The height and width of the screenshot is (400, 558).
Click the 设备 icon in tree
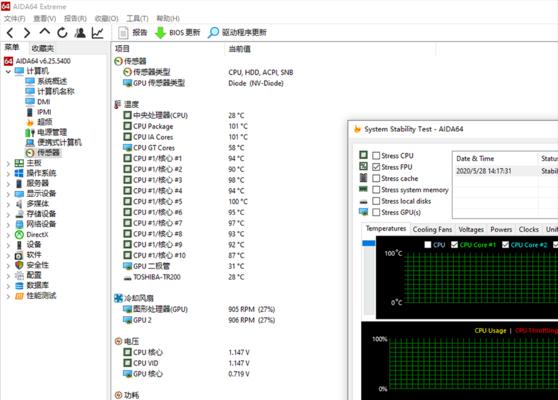(x=19, y=245)
